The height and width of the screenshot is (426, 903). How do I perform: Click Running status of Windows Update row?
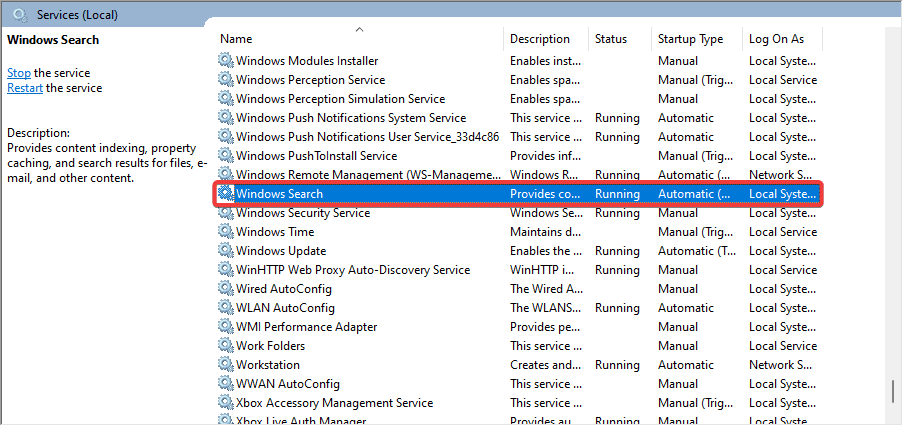coord(617,250)
